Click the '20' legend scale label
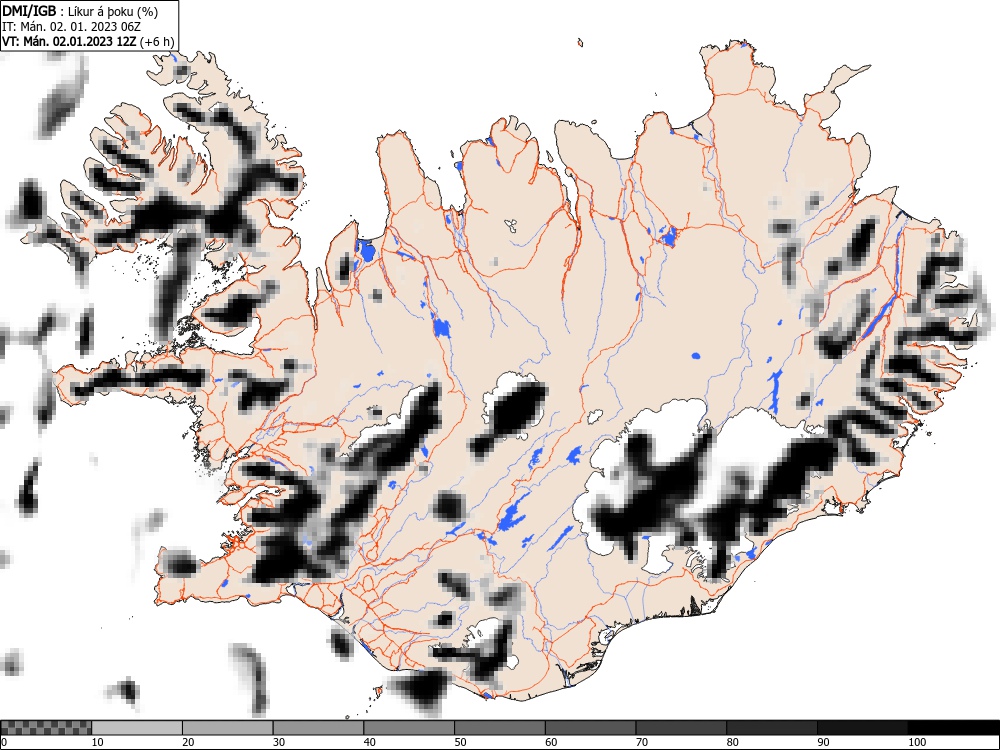 click(188, 742)
